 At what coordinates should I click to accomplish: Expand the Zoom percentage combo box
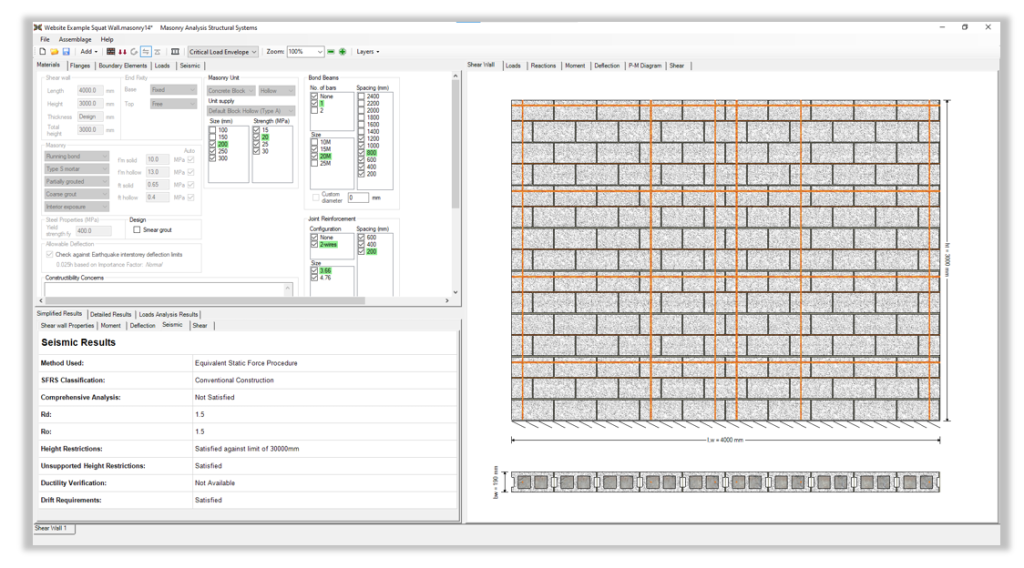pos(319,51)
